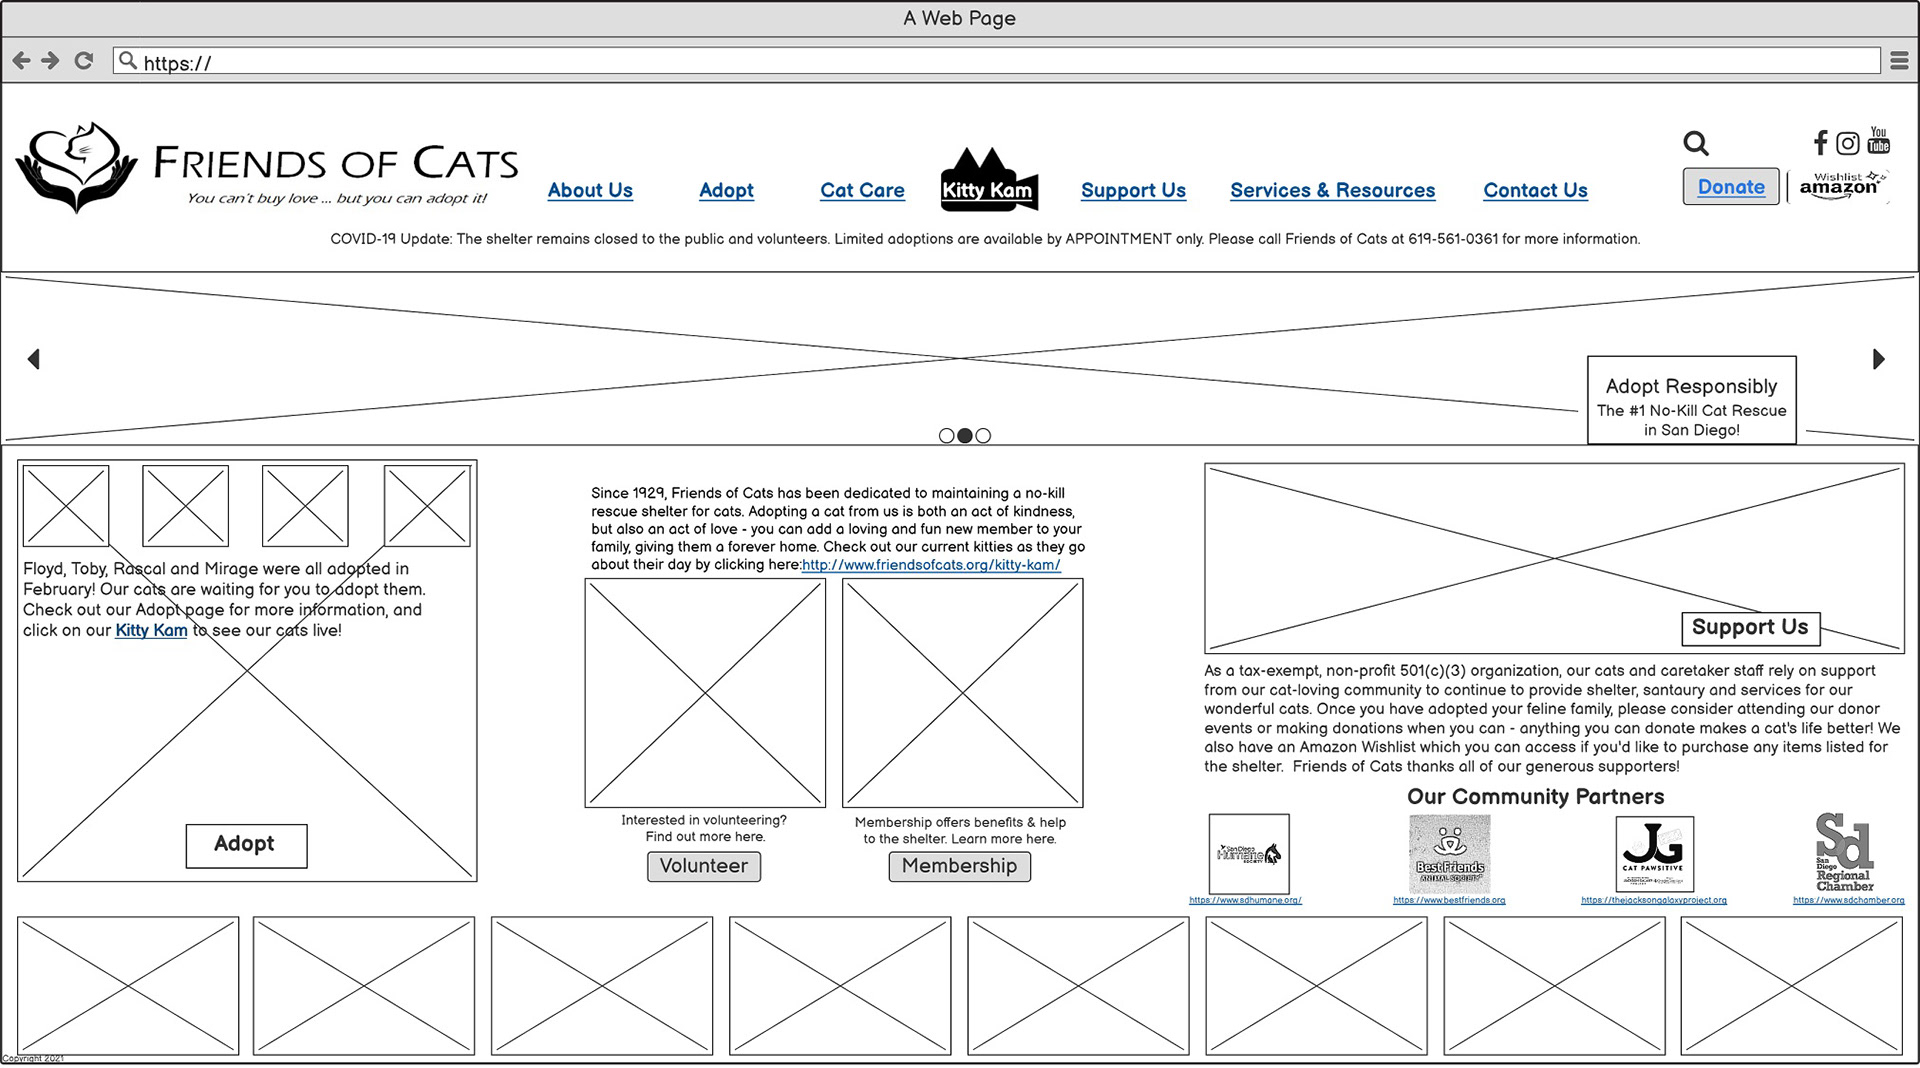Select the third carousel dot
This screenshot has width=1920, height=1068.
pos(983,436)
